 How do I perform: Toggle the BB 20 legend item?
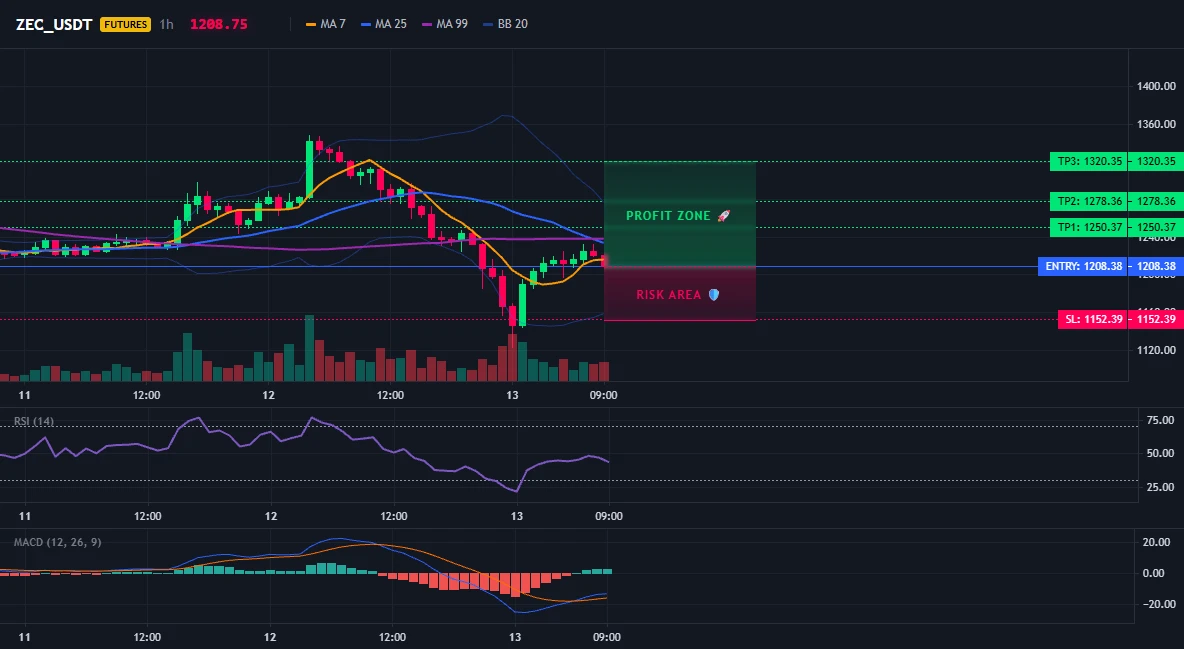(505, 24)
